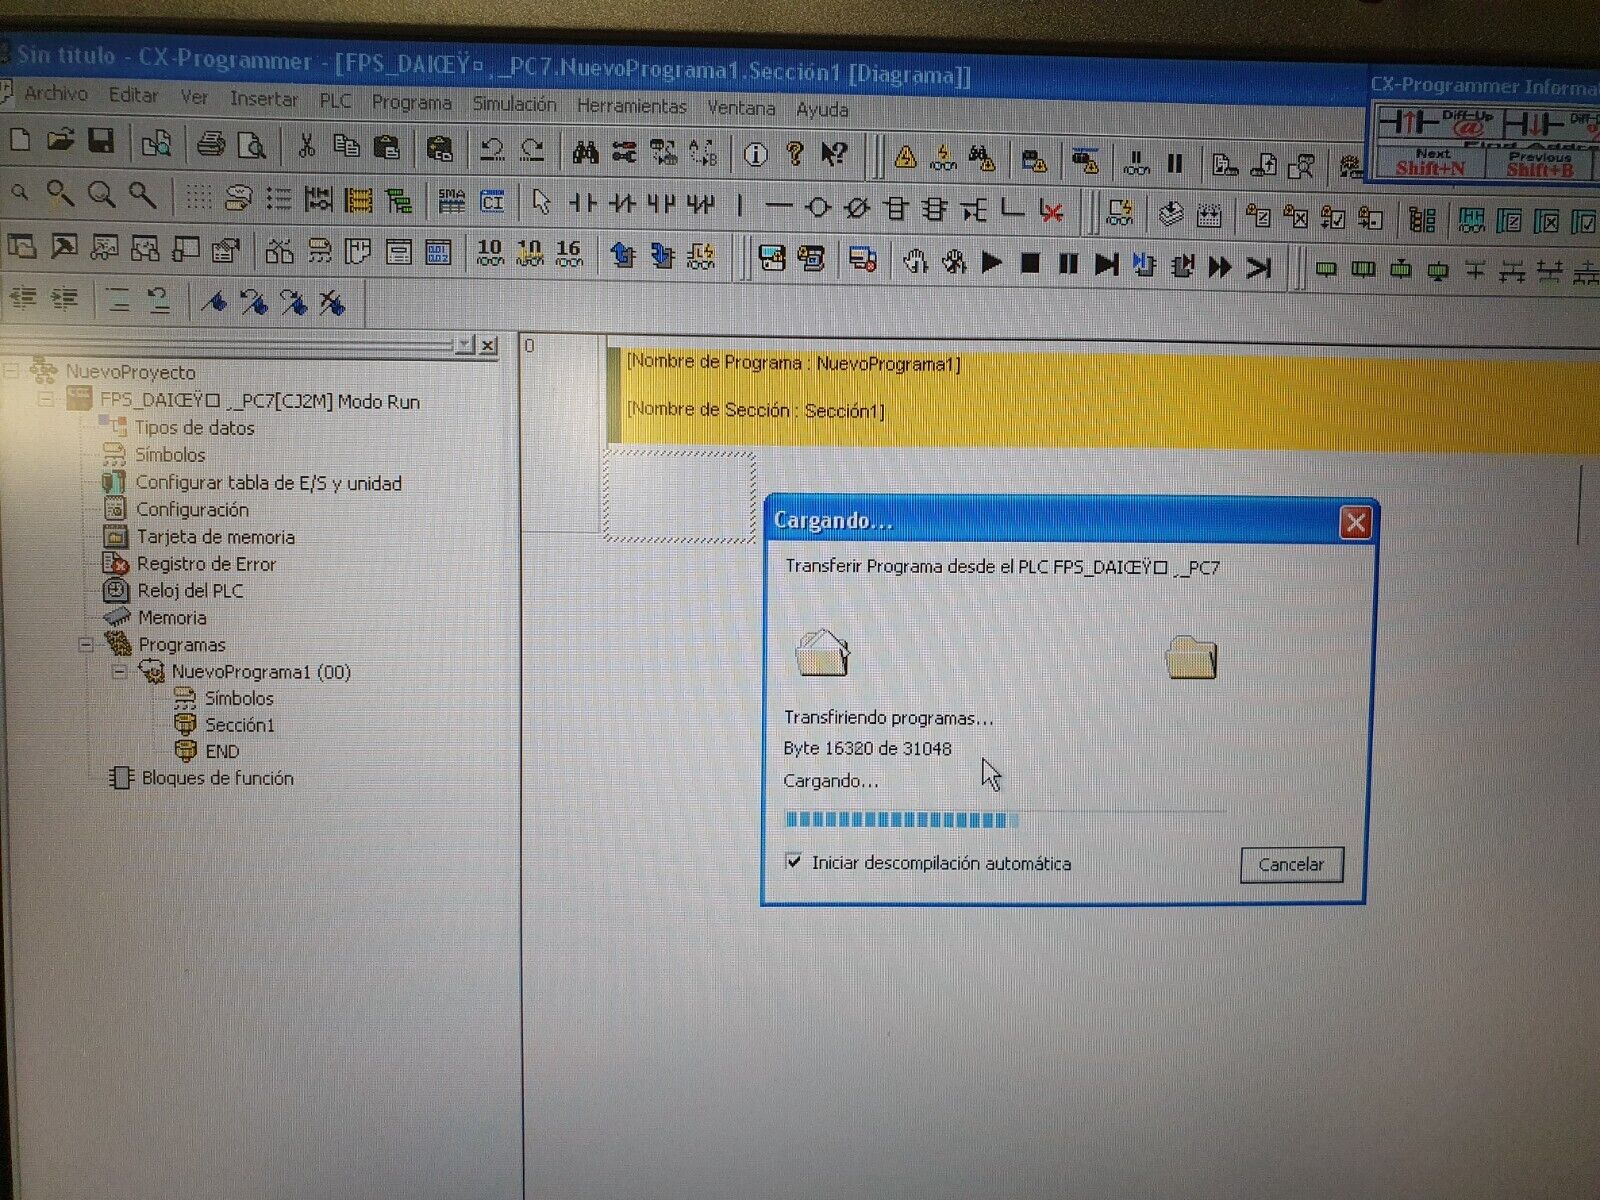
Task: Click the show grid dotted icon
Action: [x=198, y=197]
